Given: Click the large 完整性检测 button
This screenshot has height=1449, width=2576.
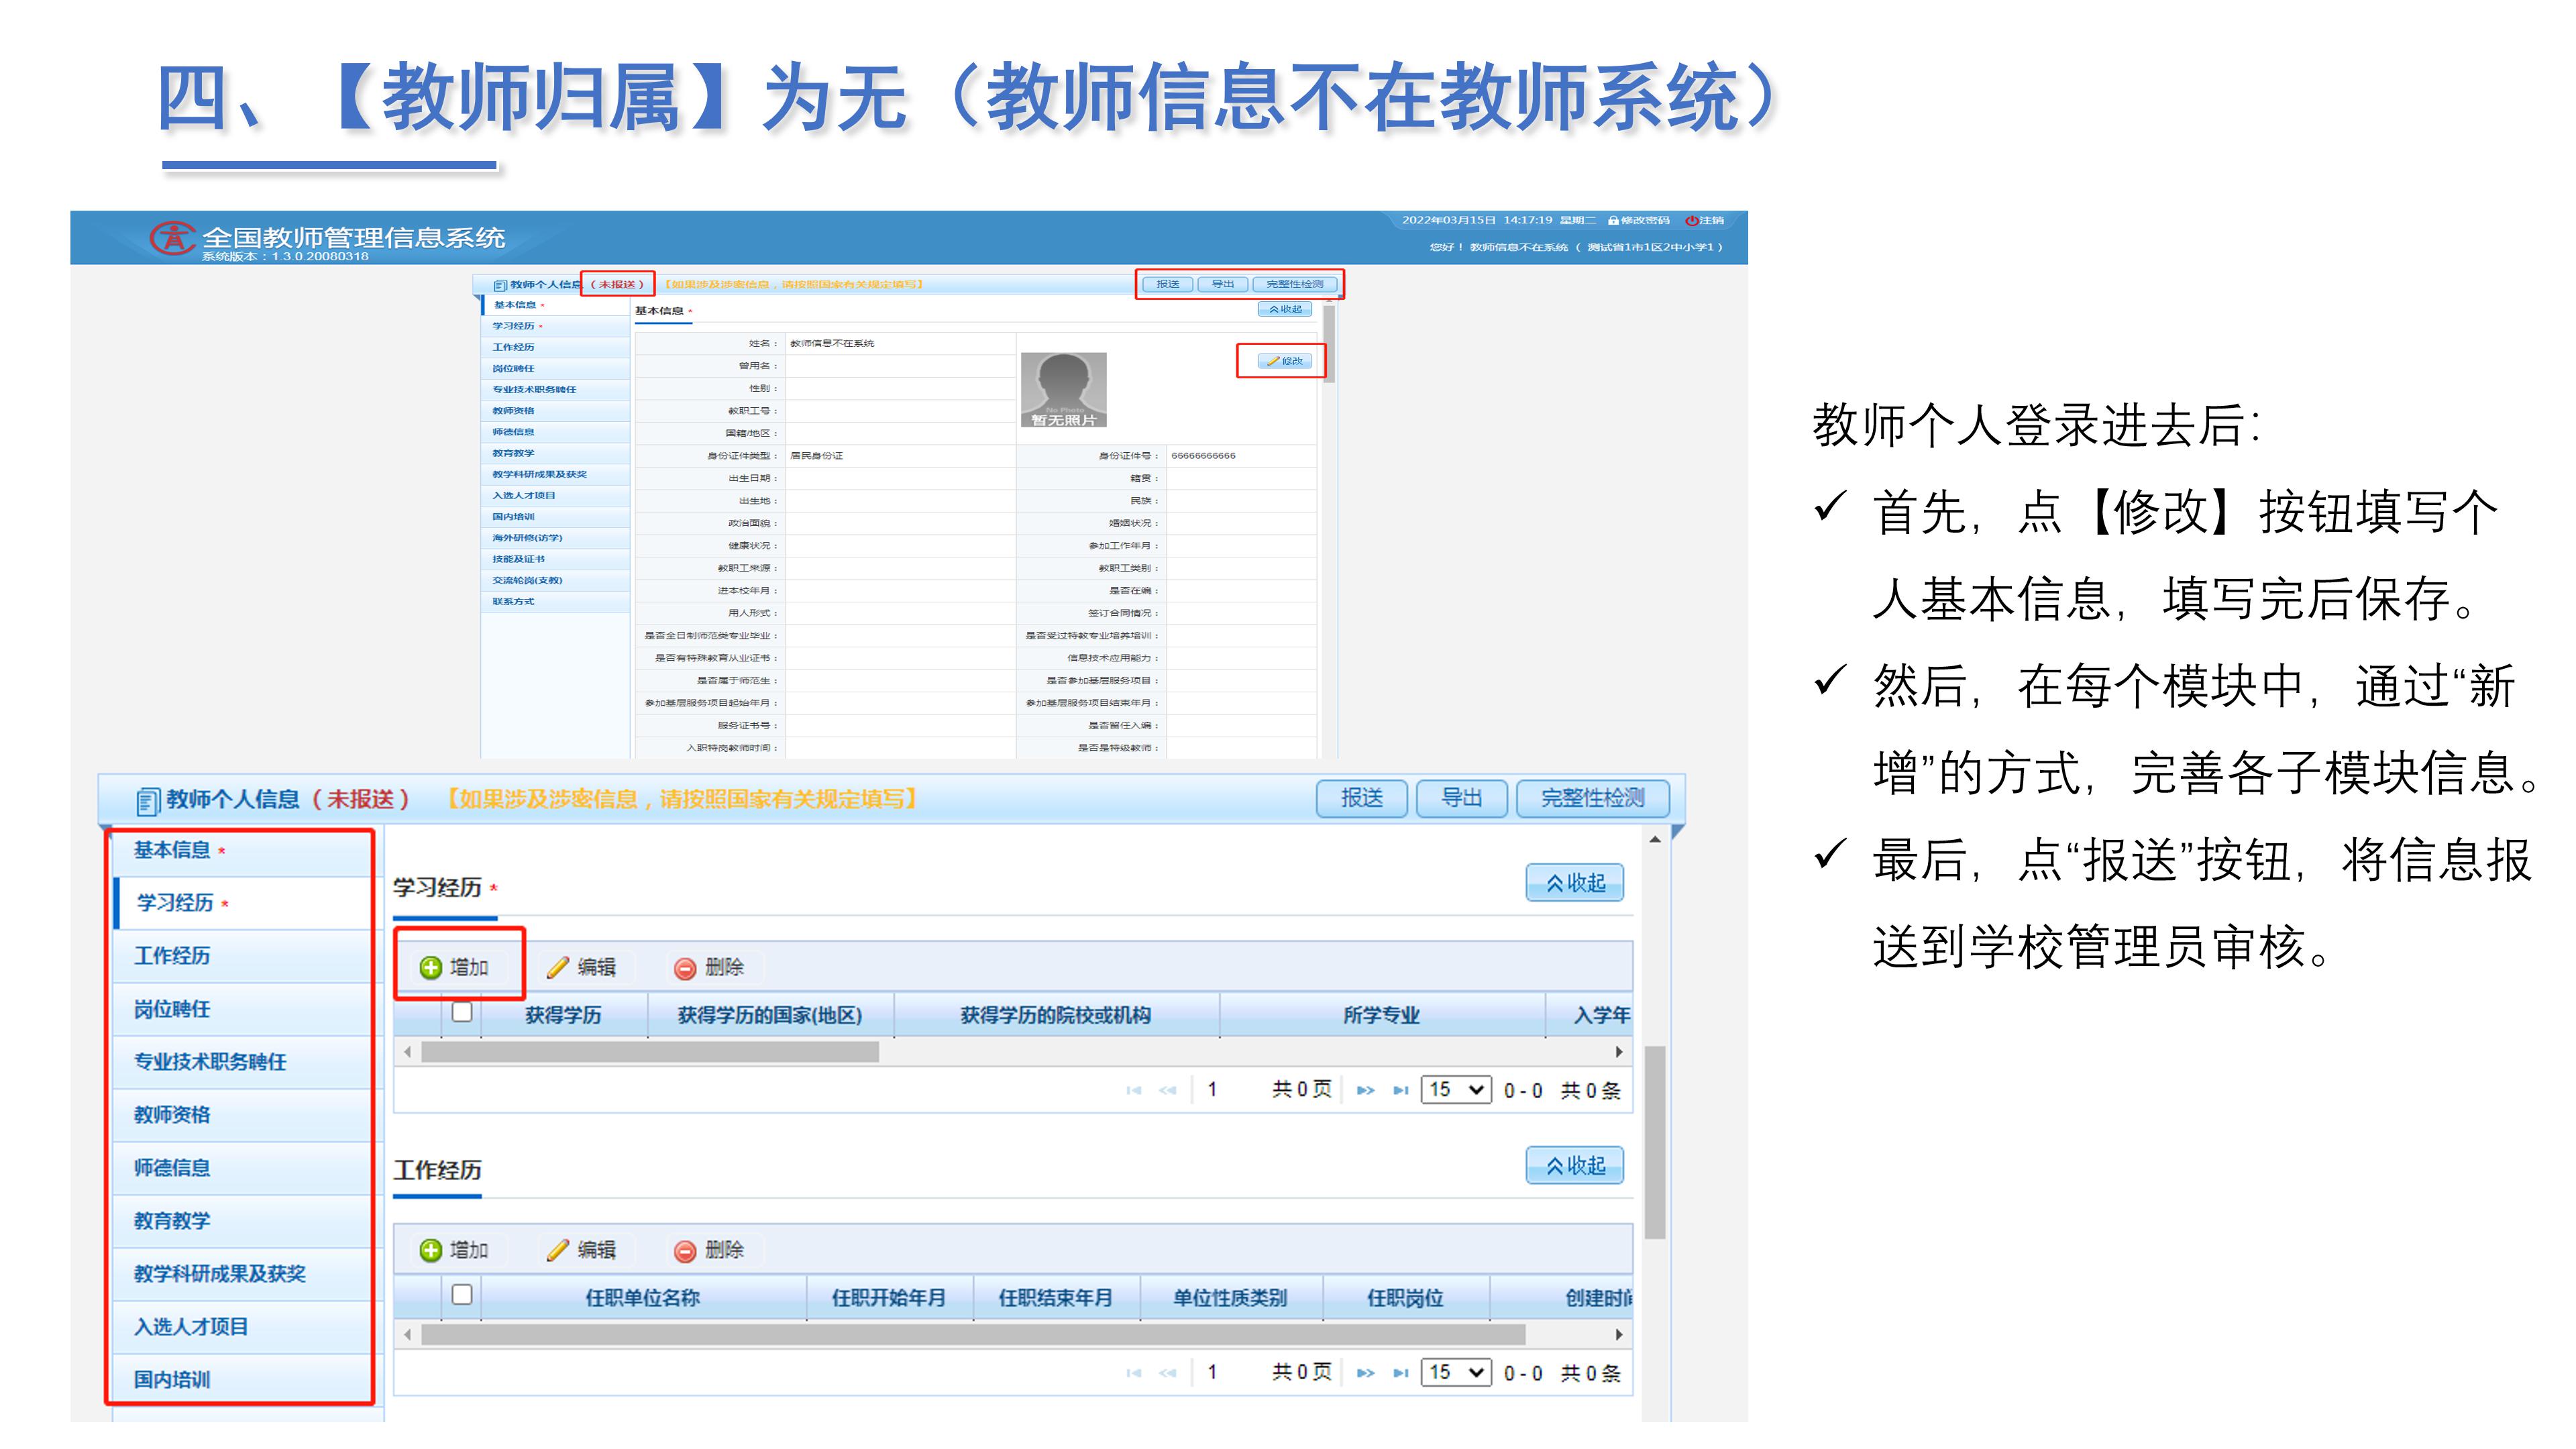Looking at the screenshot, I should point(1592,798).
